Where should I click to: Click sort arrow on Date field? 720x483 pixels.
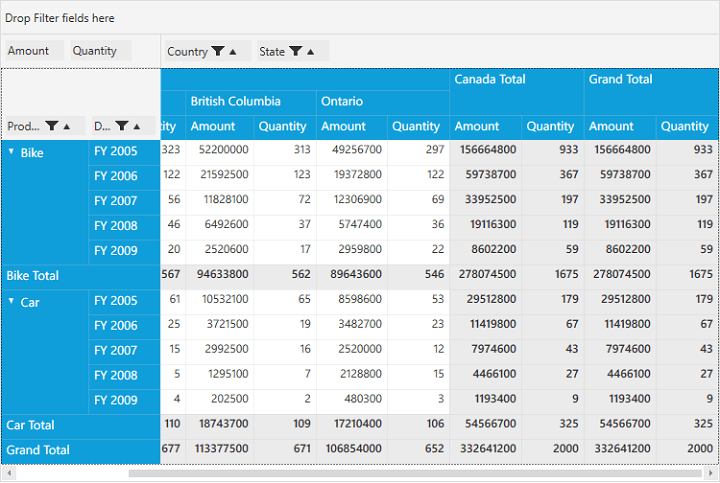tap(138, 127)
